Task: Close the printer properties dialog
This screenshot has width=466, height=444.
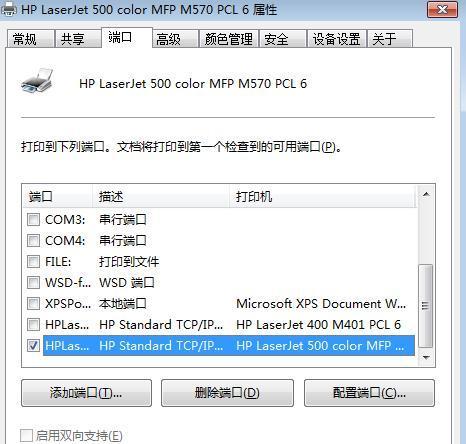Action: [x=442, y=9]
